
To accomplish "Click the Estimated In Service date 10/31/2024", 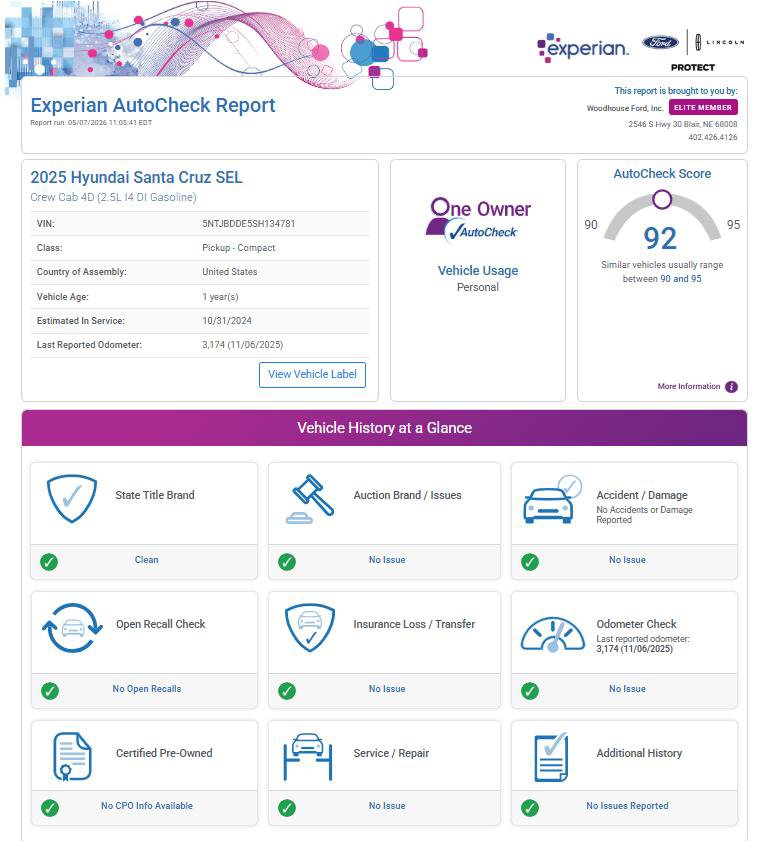I will pyautogui.click(x=226, y=321).
